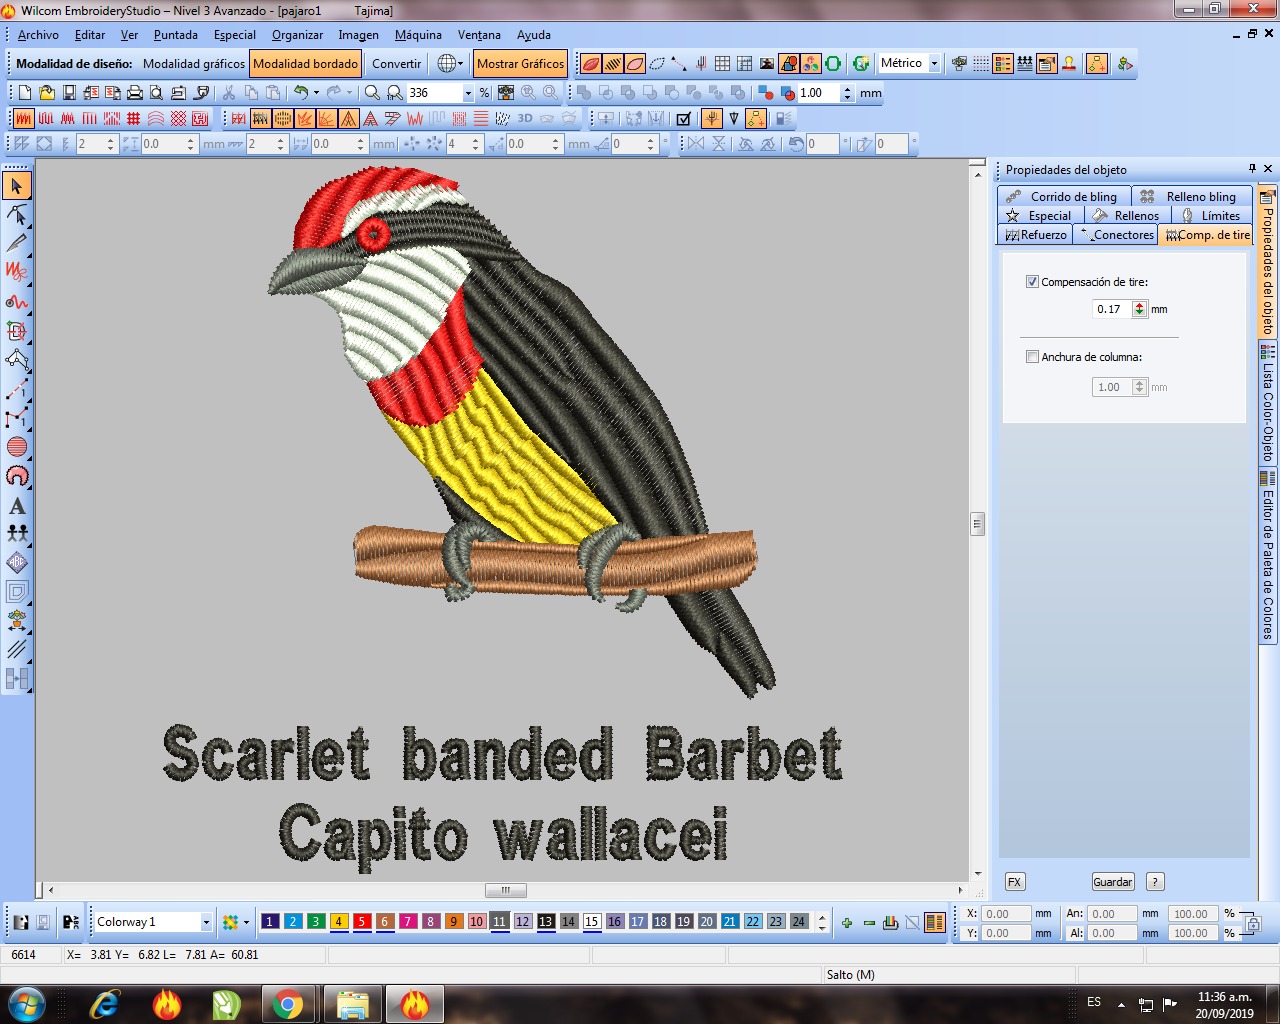The width and height of the screenshot is (1280, 1024).
Task: Open the Métrico units dropdown
Action: point(934,63)
